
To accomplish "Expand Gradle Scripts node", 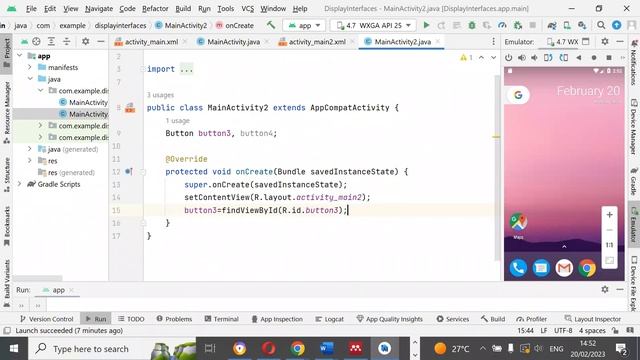I will (20, 184).
